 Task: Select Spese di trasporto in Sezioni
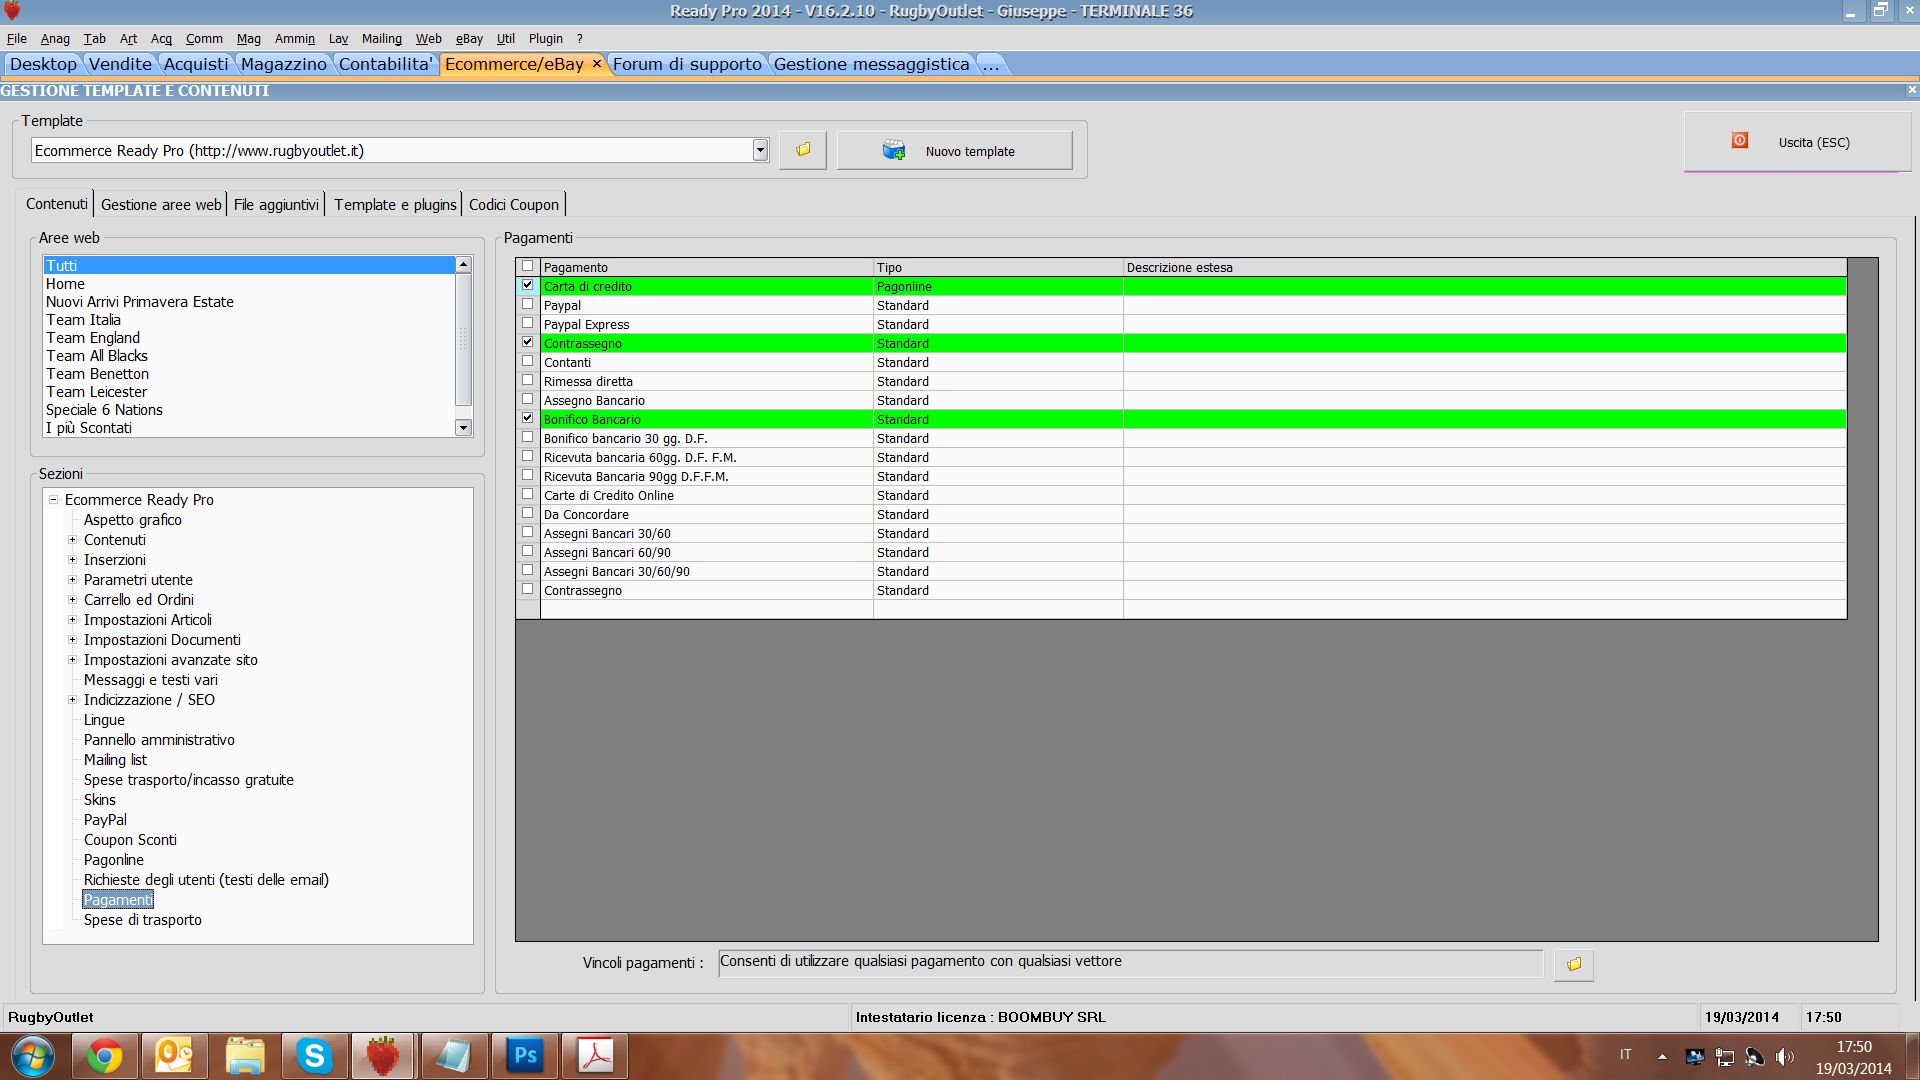point(143,919)
